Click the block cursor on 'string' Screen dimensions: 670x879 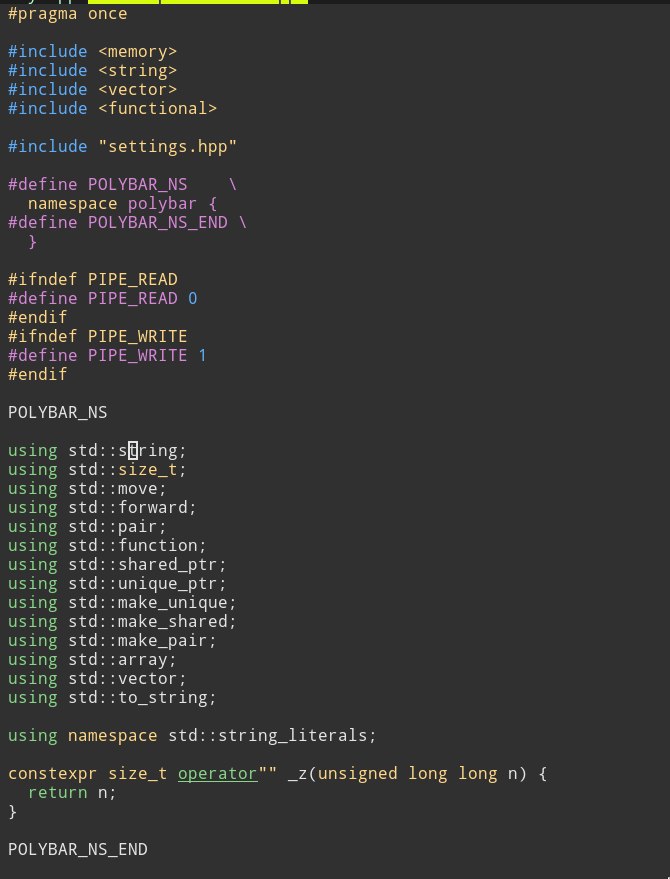point(133,450)
